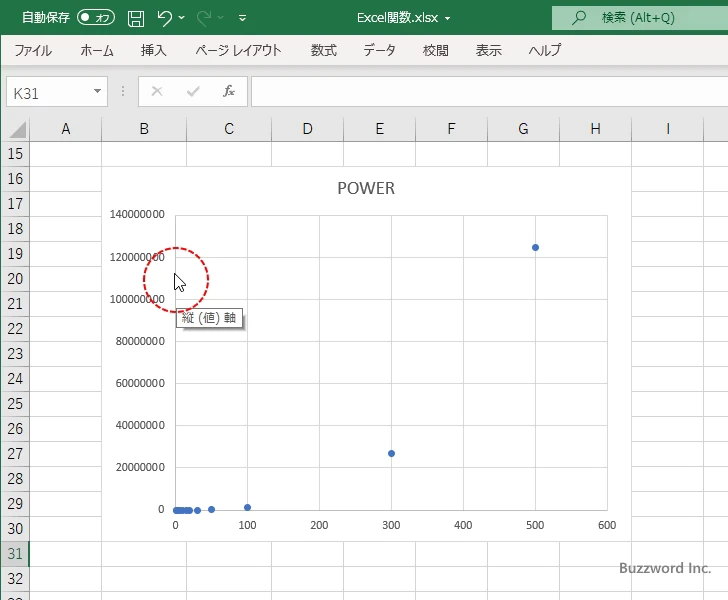Screen dimensions: 728x600
Task: Open the Redo history dropdown arrow
Action: (x=221, y=18)
